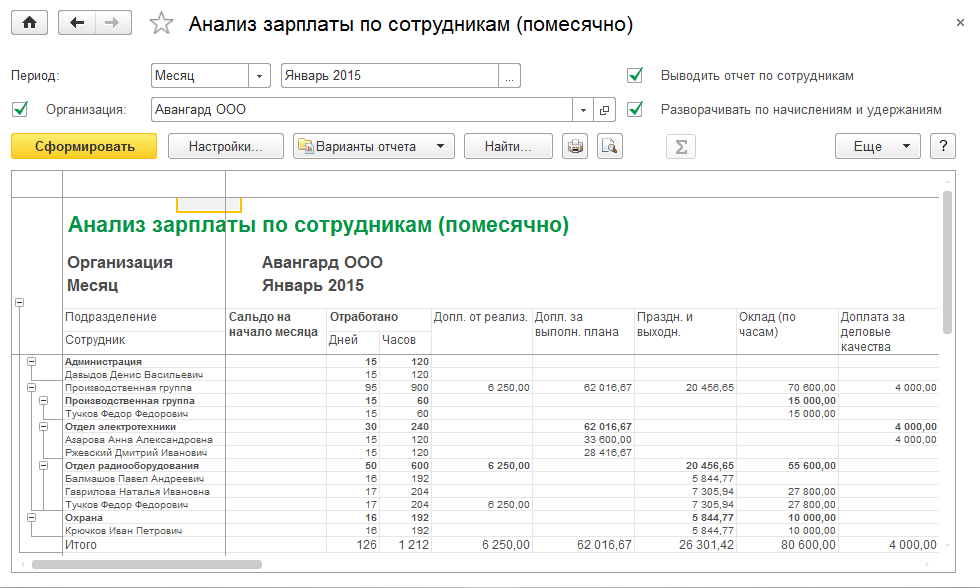This screenshot has height=588, width=980.
Task: Expand the organization dropdown list arrow
Action: 582,110
